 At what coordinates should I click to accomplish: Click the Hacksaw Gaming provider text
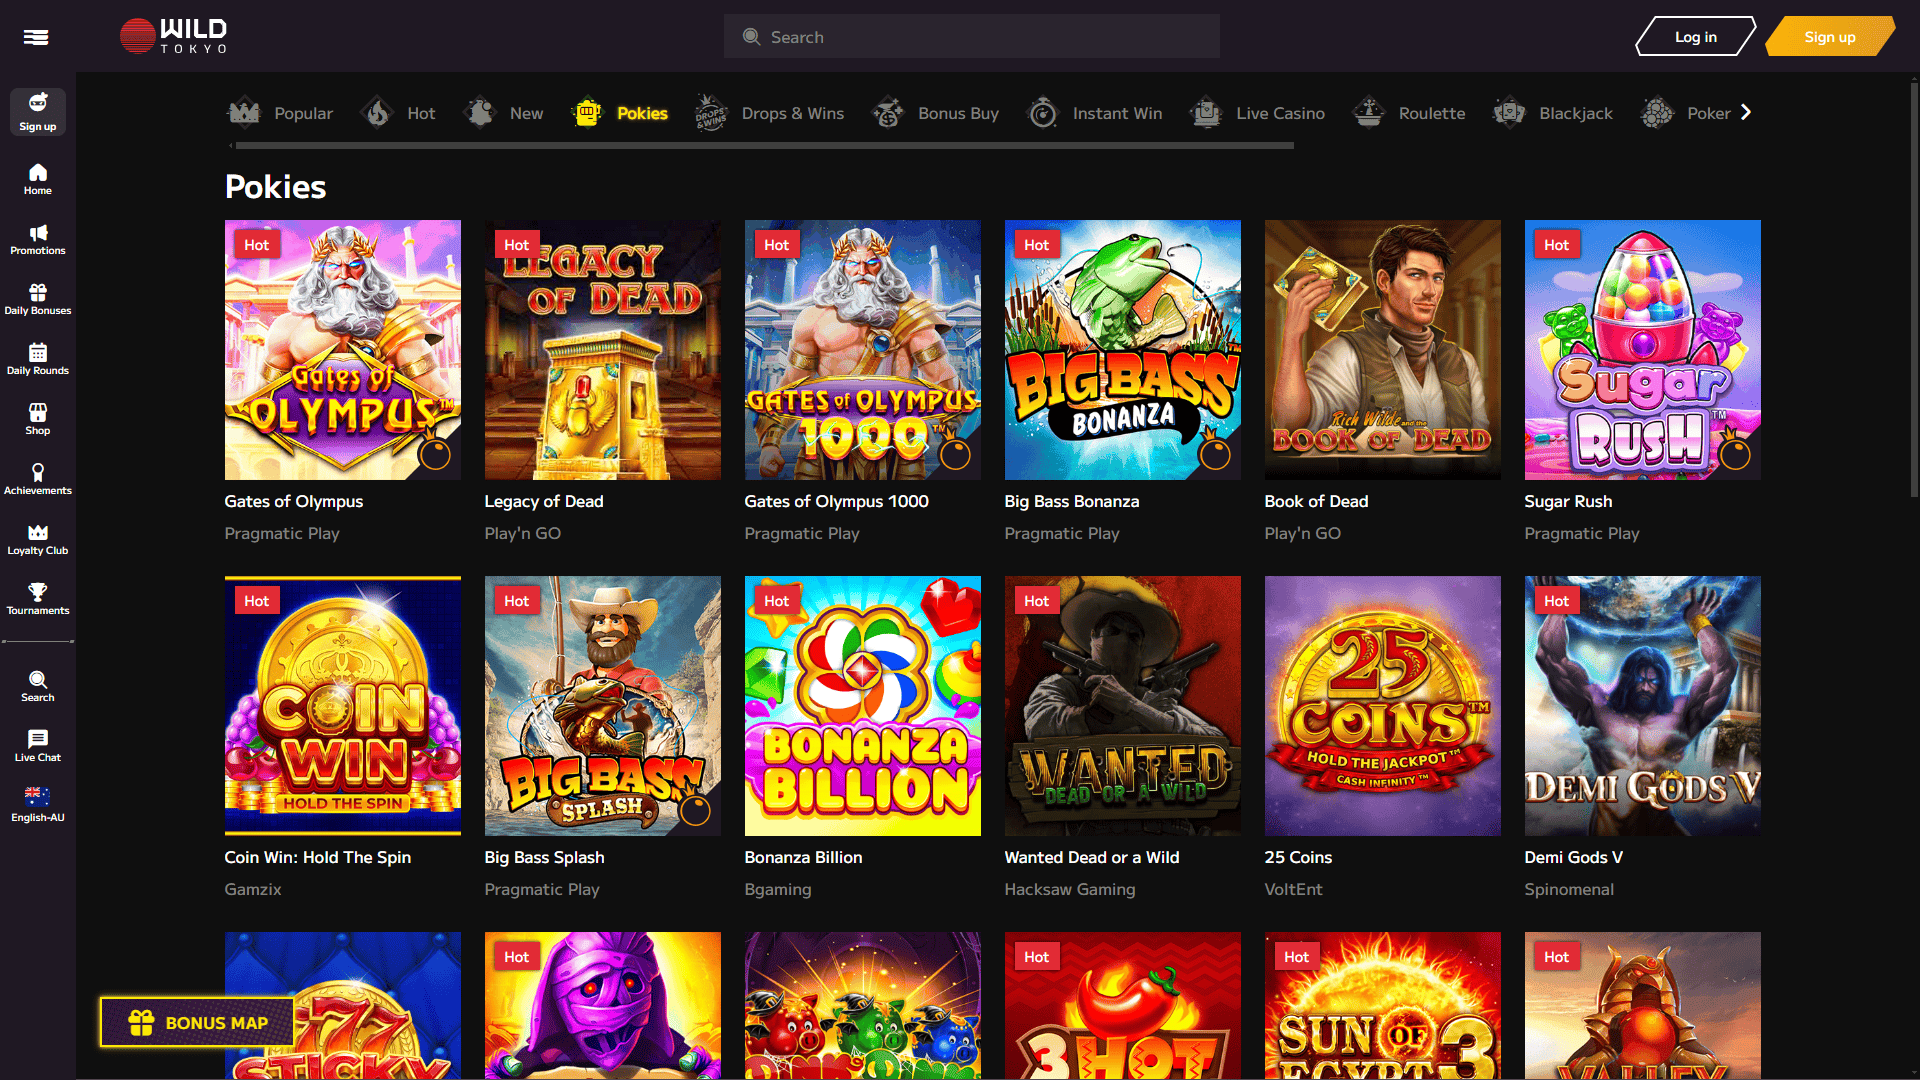pyautogui.click(x=1070, y=889)
